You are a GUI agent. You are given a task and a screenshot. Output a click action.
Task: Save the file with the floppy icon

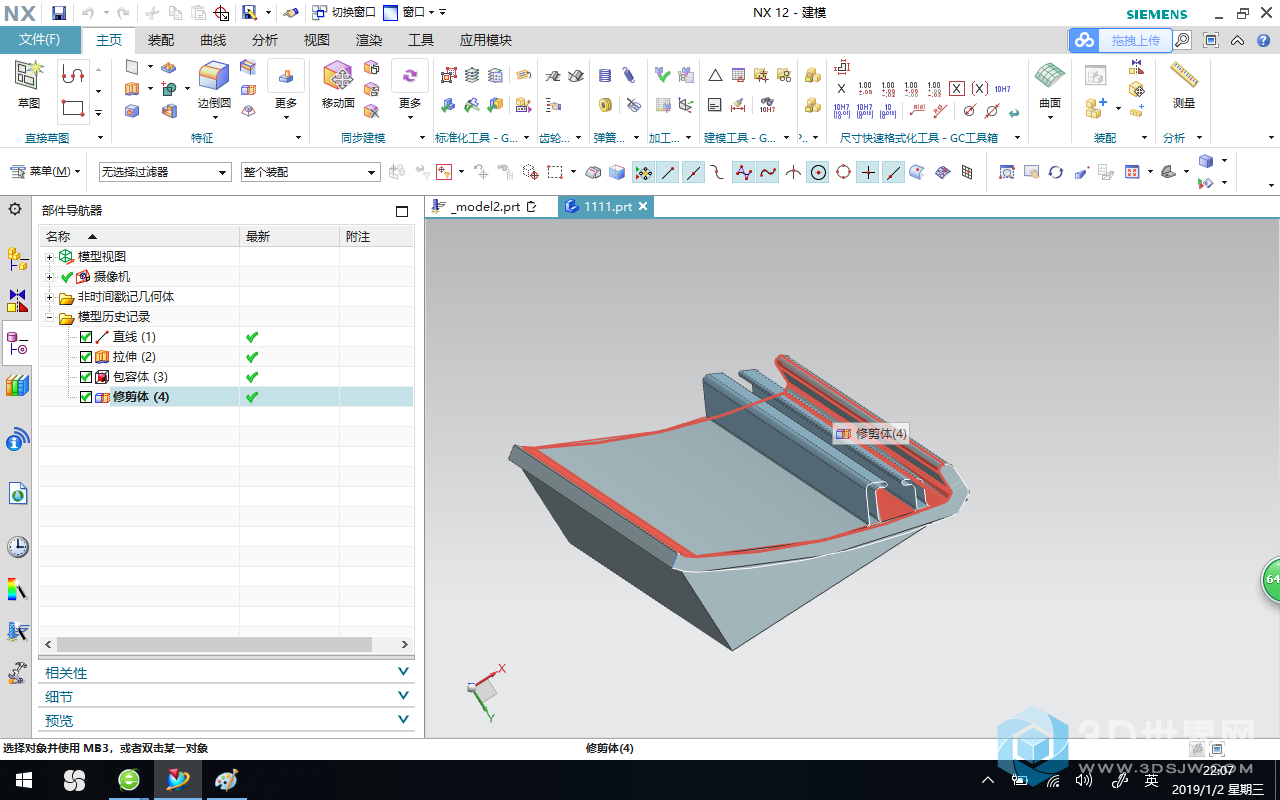[59, 13]
